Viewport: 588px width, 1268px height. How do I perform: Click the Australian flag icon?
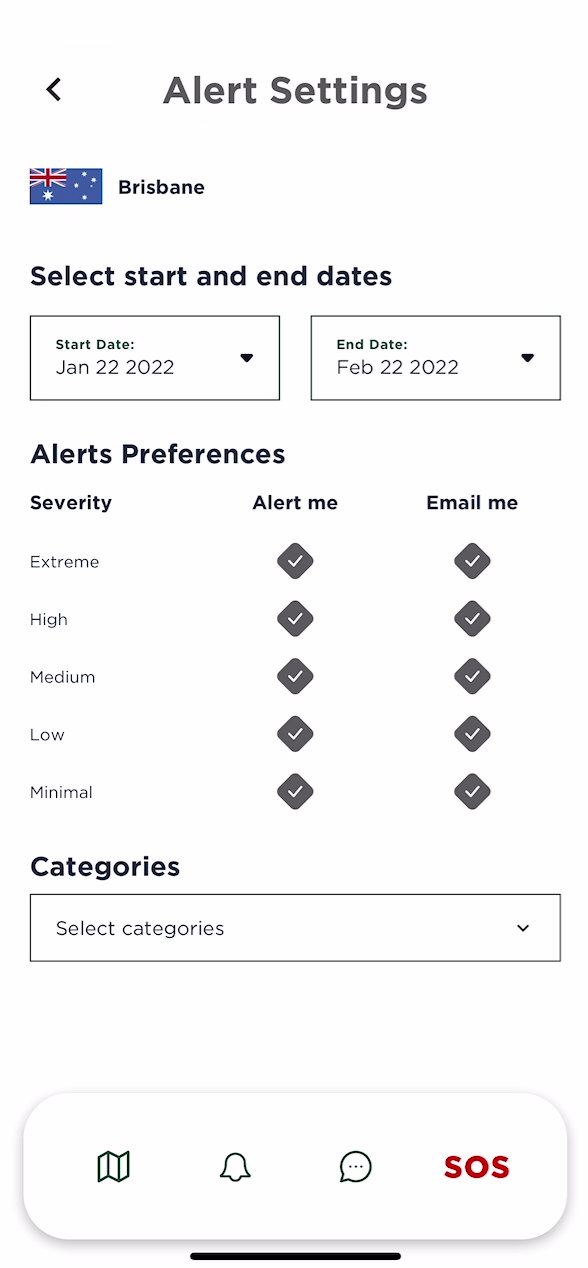pyautogui.click(x=65, y=186)
